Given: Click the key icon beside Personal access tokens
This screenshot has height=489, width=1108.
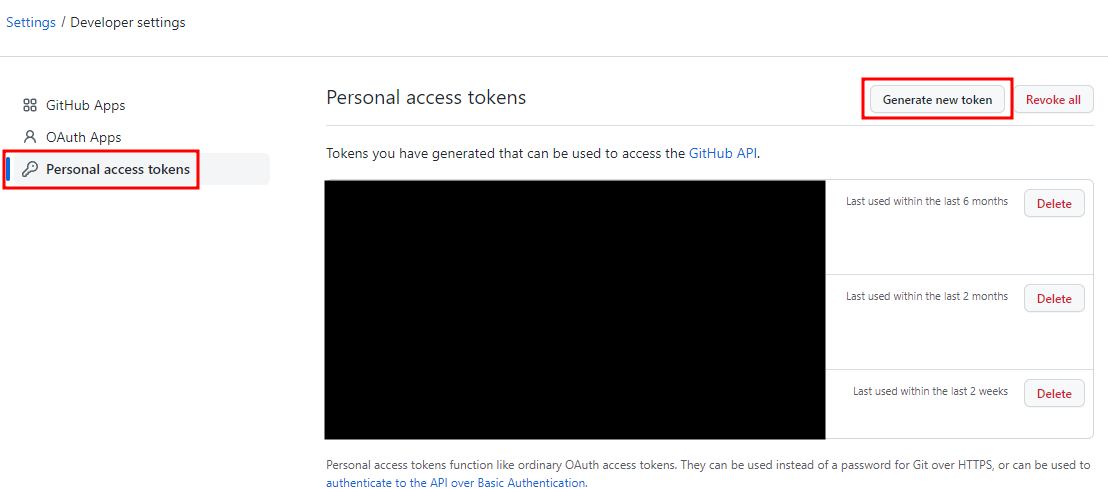Looking at the screenshot, I should pos(30,169).
